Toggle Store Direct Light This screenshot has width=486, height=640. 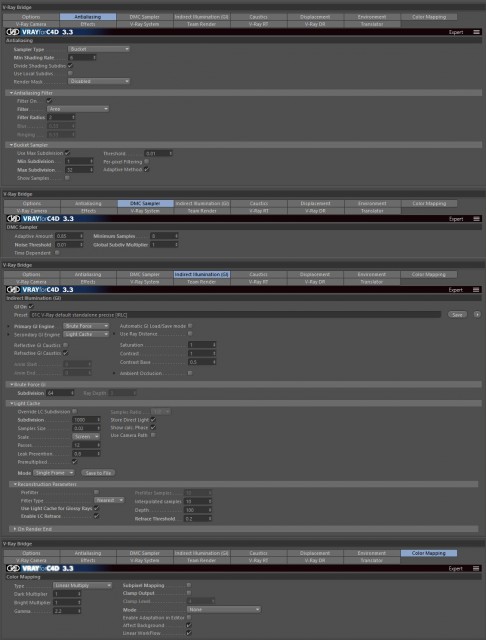(153, 420)
